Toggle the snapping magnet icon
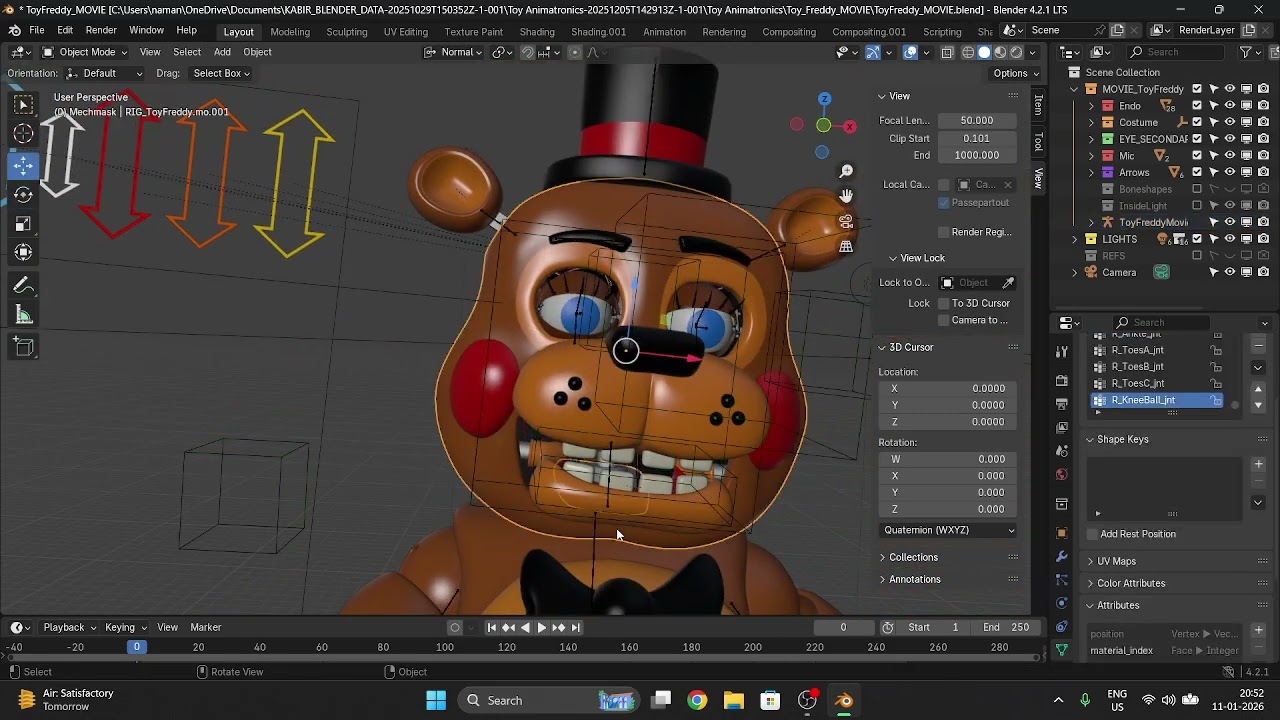1280x720 pixels. coord(528,52)
